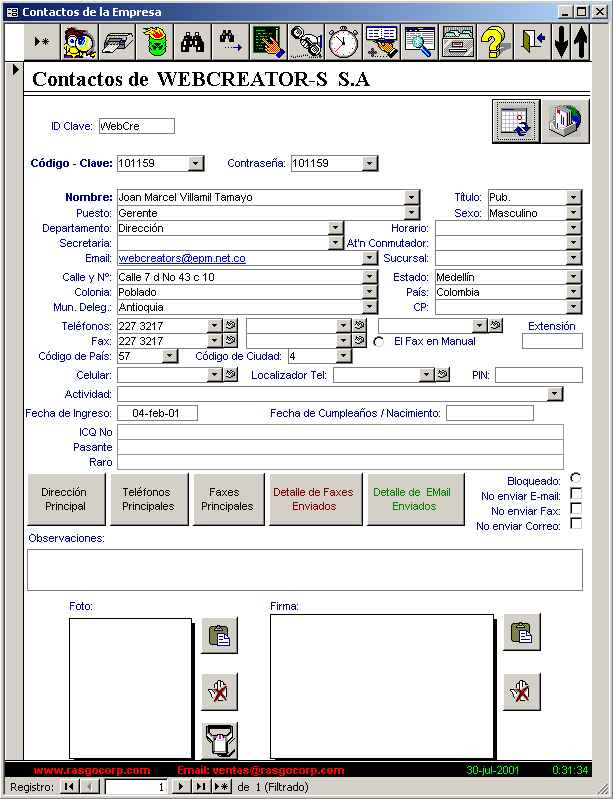The image size is (613, 799).
Task: Go to last record navigation button
Action: (x=201, y=787)
